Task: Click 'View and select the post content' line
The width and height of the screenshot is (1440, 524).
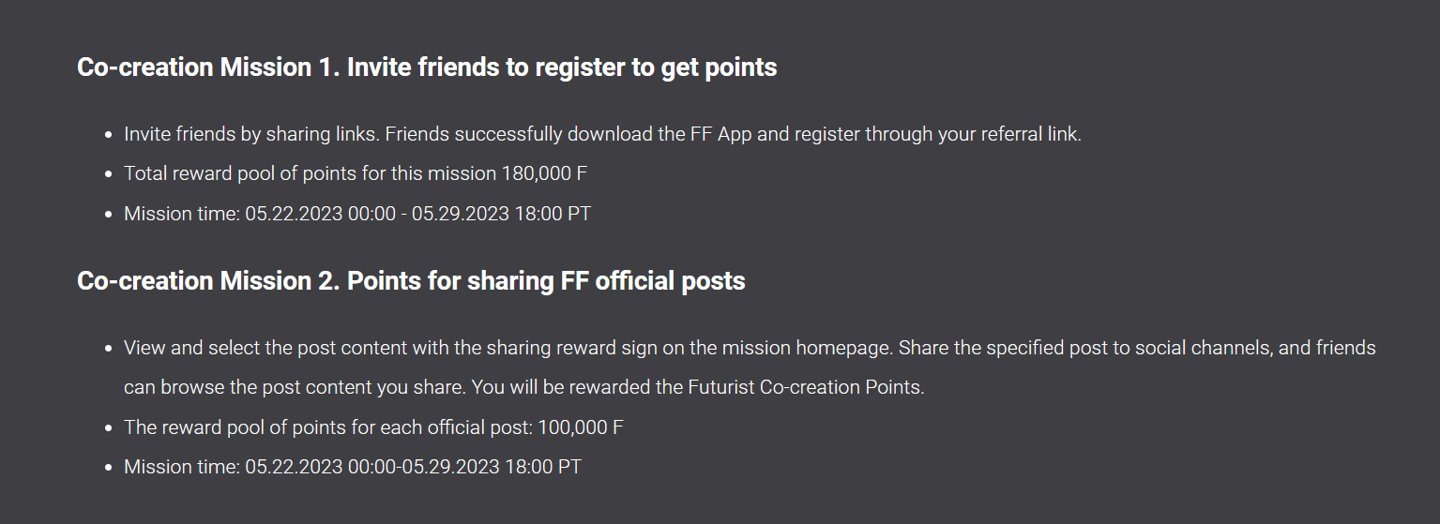Action: click(750, 348)
